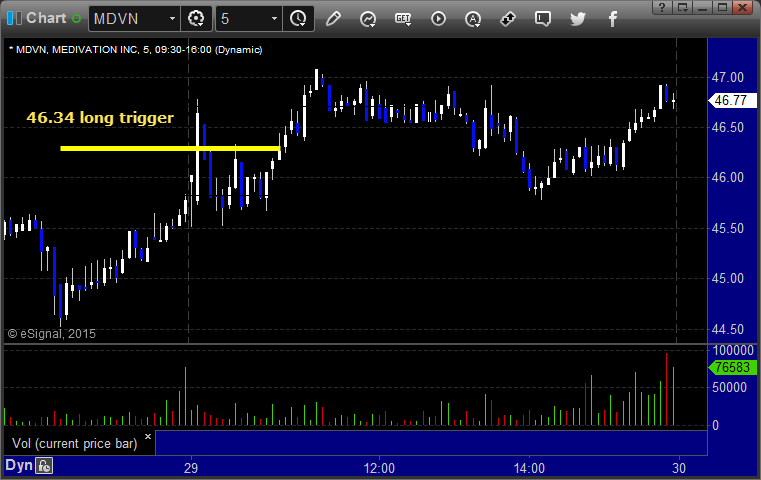Click the trade arrows icon
The height and width of the screenshot is (480, 761).
(508, 19)
